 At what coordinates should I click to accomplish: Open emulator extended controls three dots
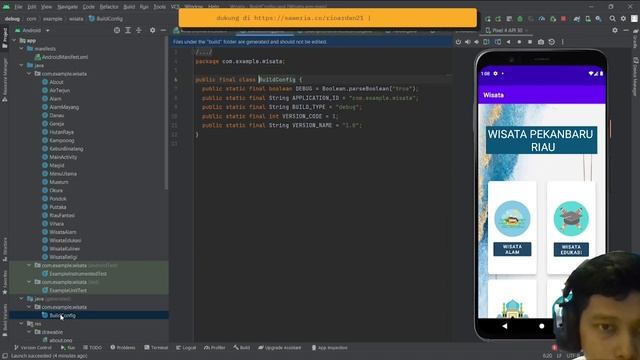562,42
